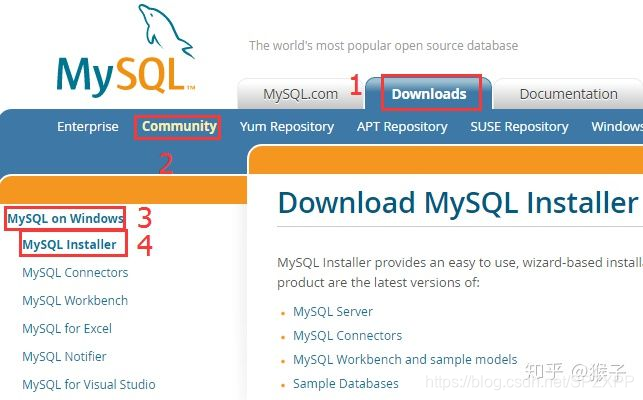
Task: Select Enterprise in the blue navigation bar
Action: pyautogui.click(x=88, y=126)
